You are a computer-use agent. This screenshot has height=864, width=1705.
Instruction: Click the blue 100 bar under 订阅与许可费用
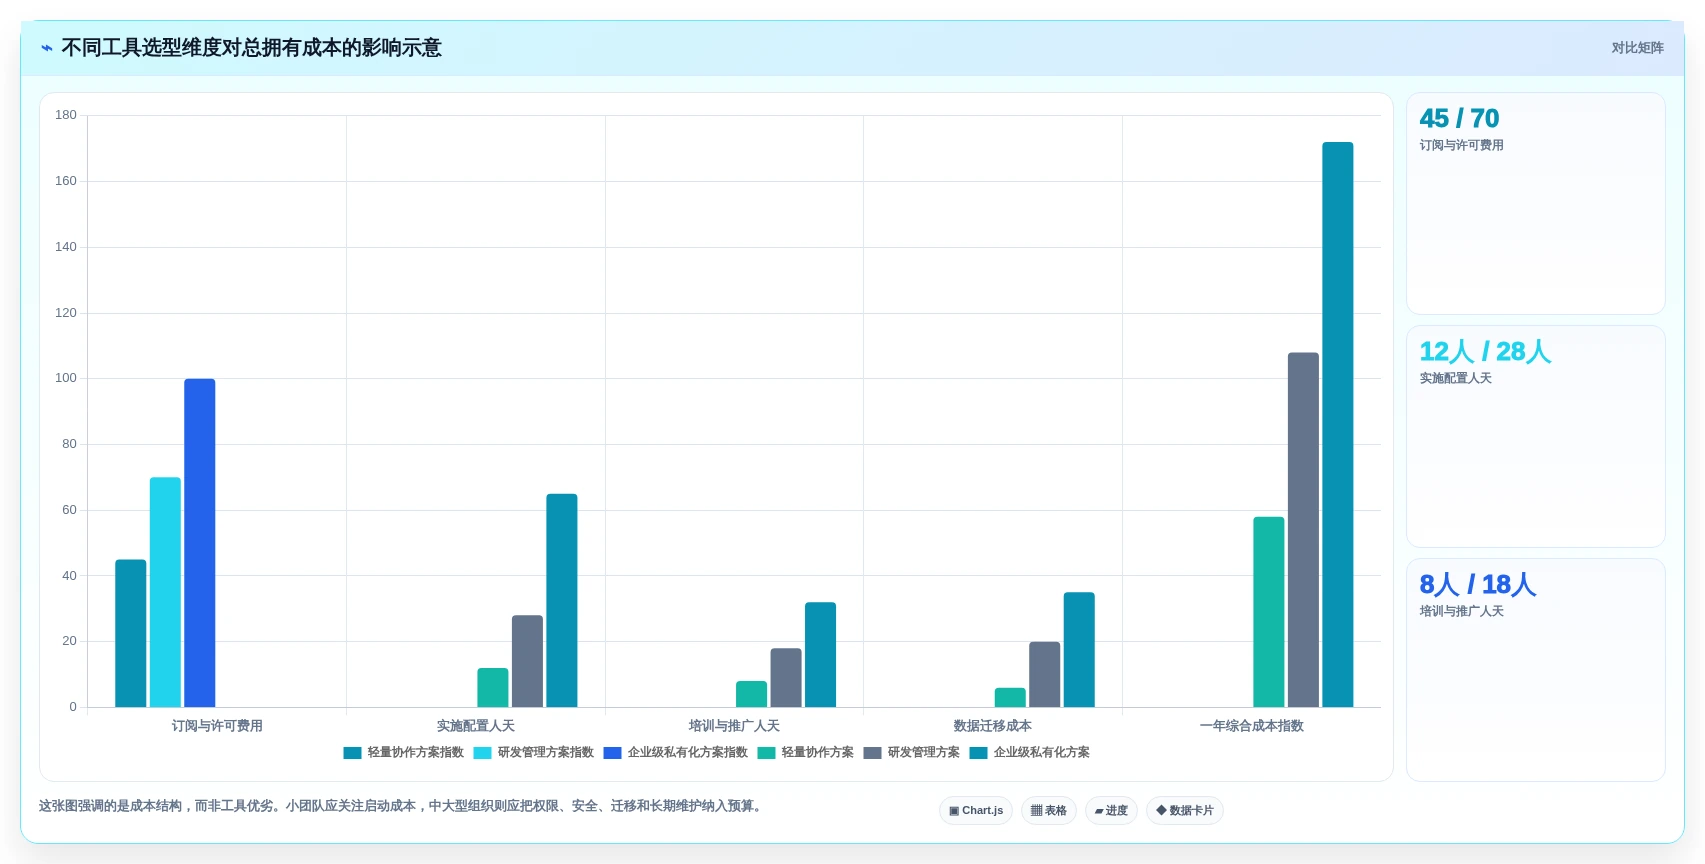click(x=200, y=543)
